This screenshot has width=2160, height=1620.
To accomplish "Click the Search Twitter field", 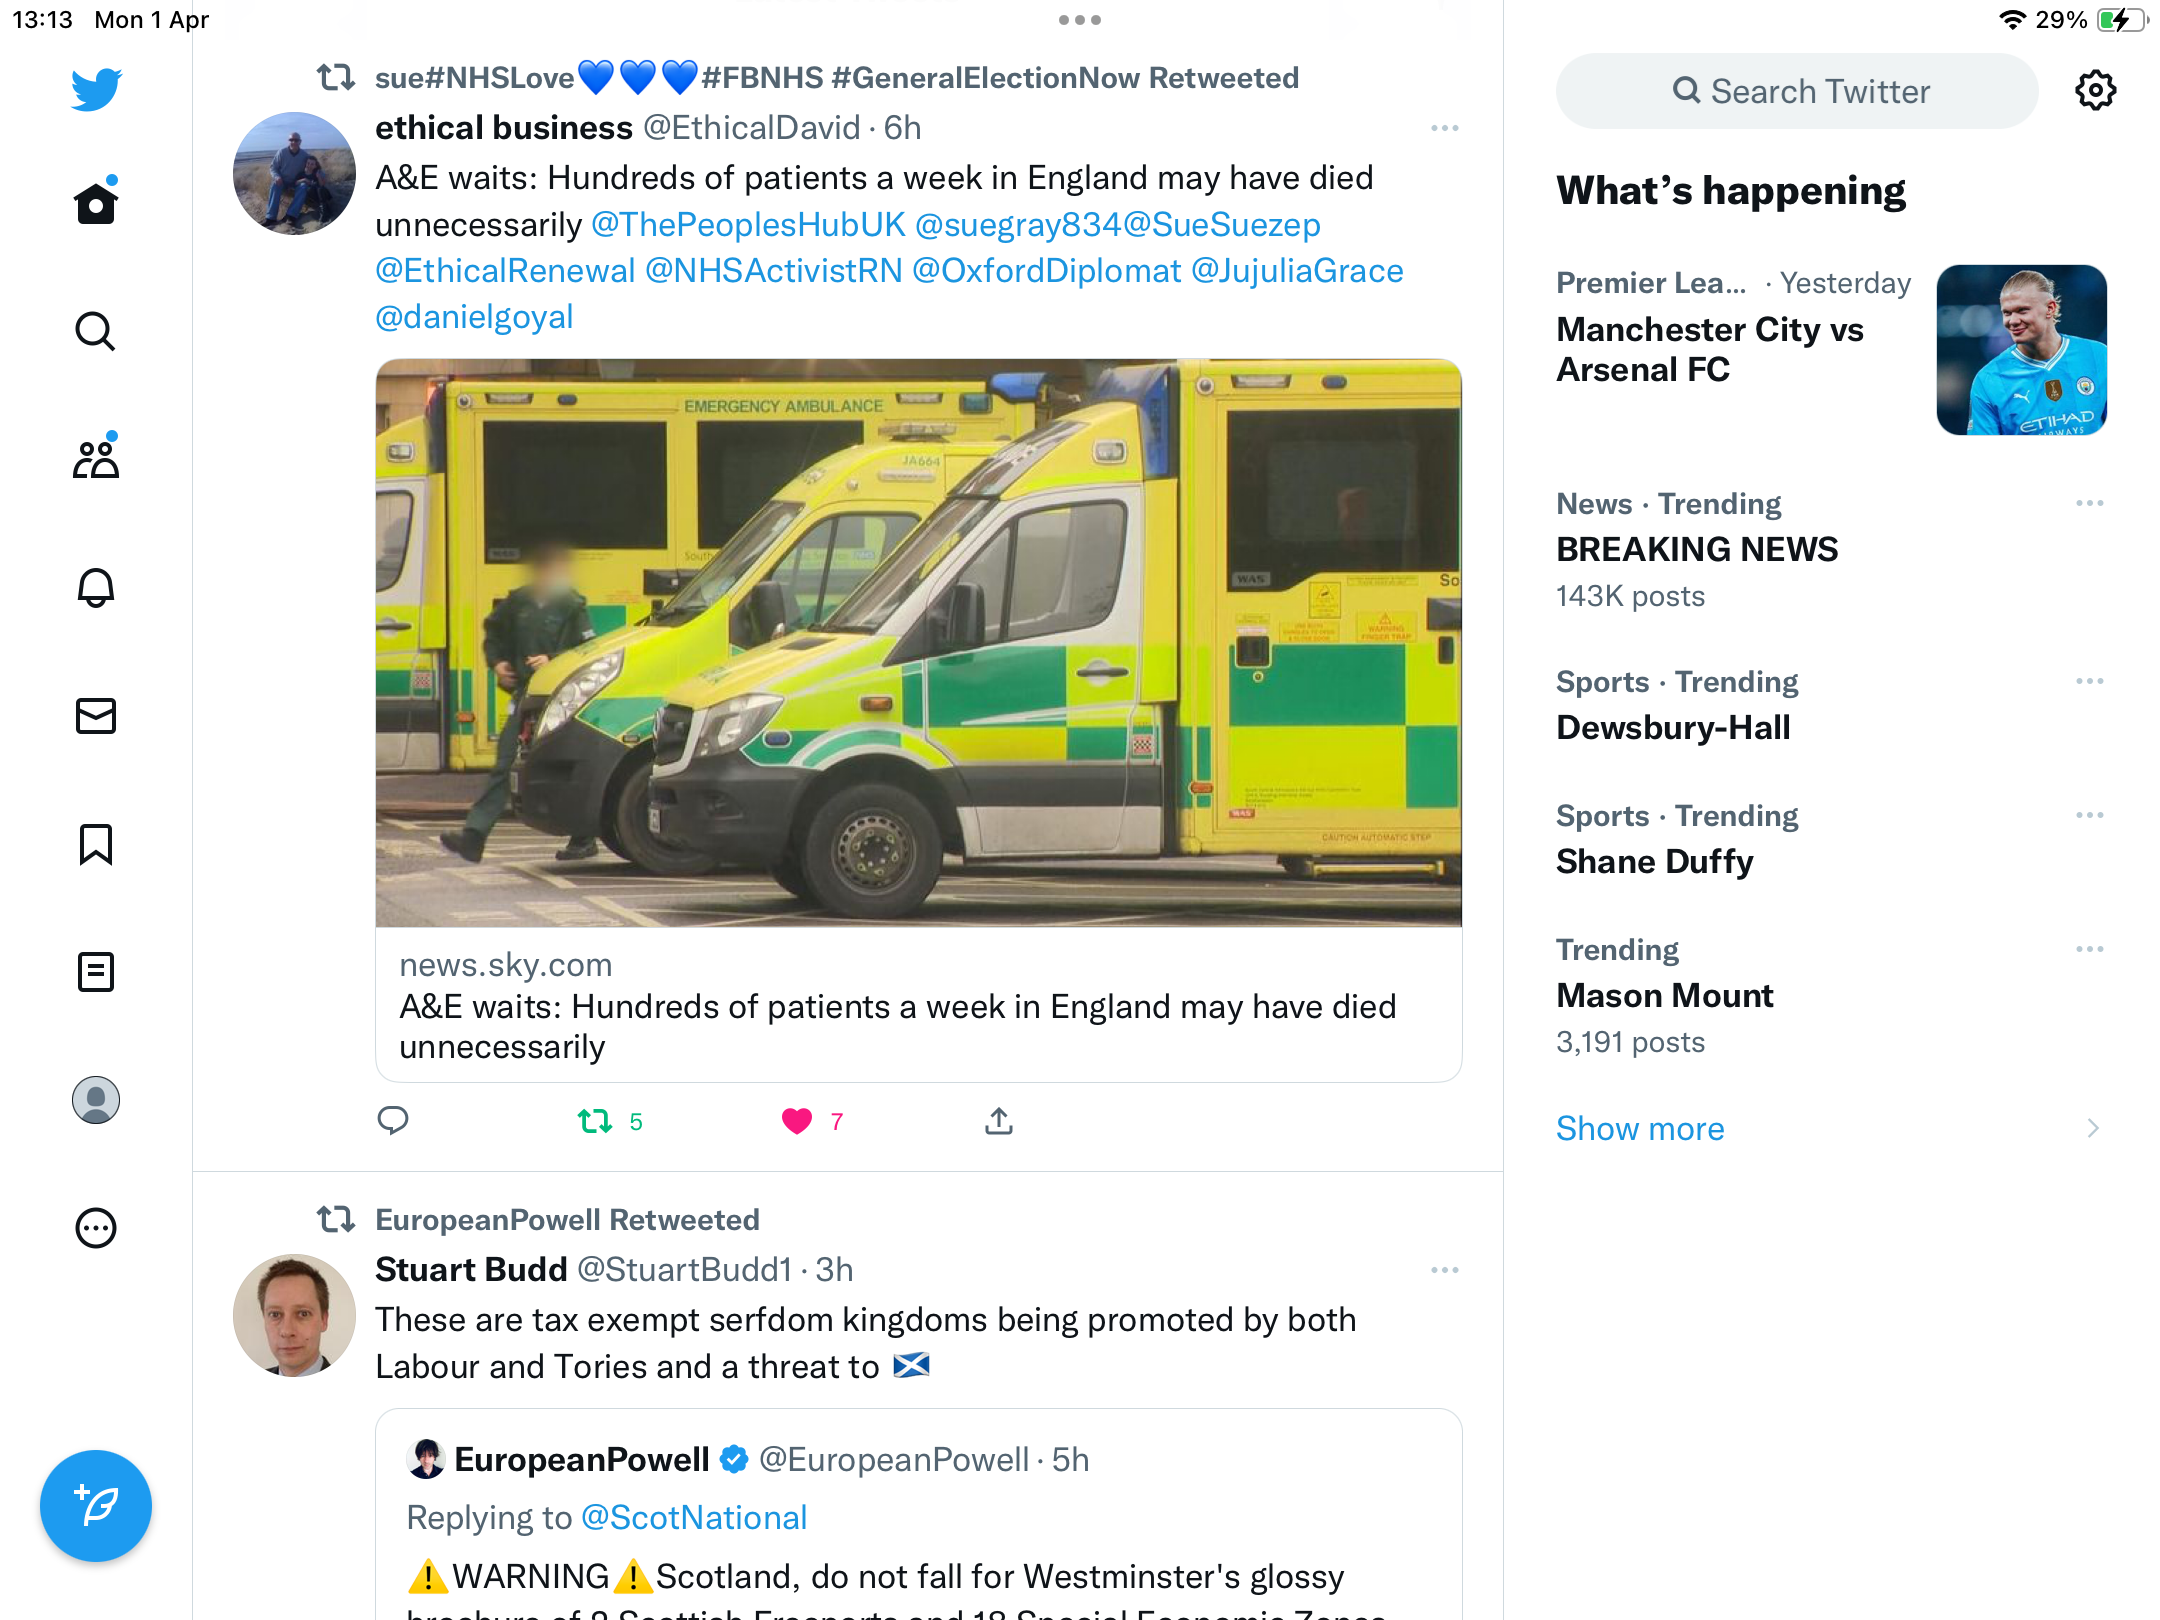I will coord(1797,91).
